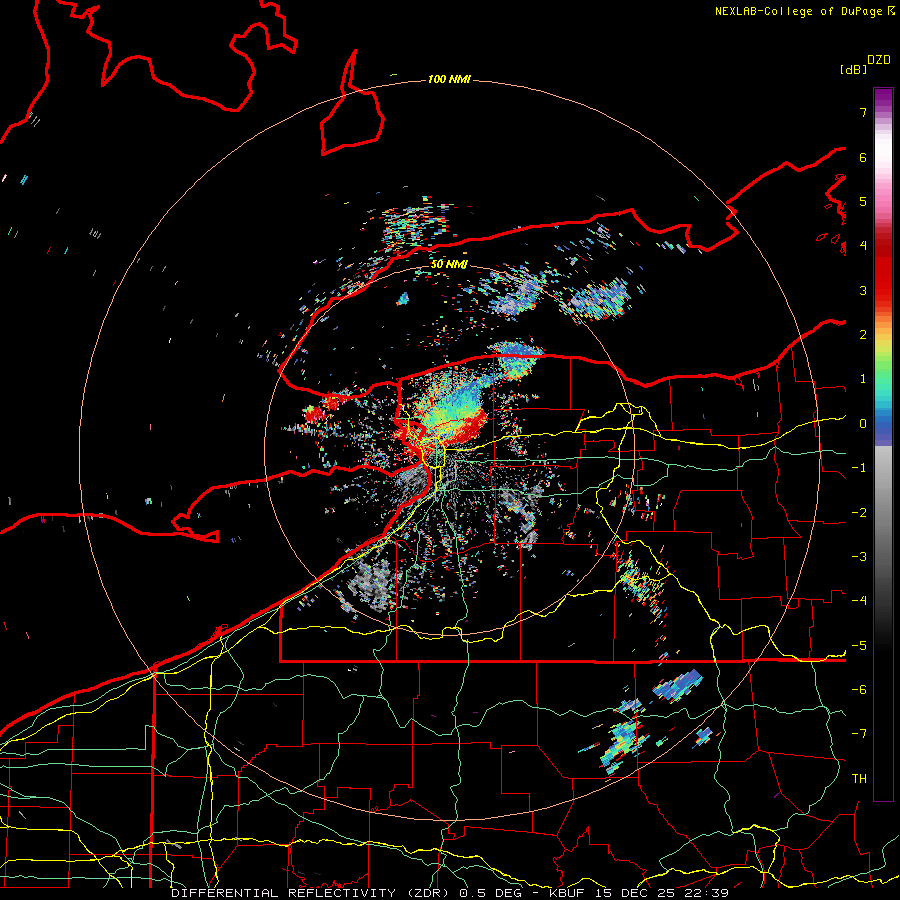Click the -4 value on the color scale
The height and width of the screenshot is (900, 900).
[859, 601]
